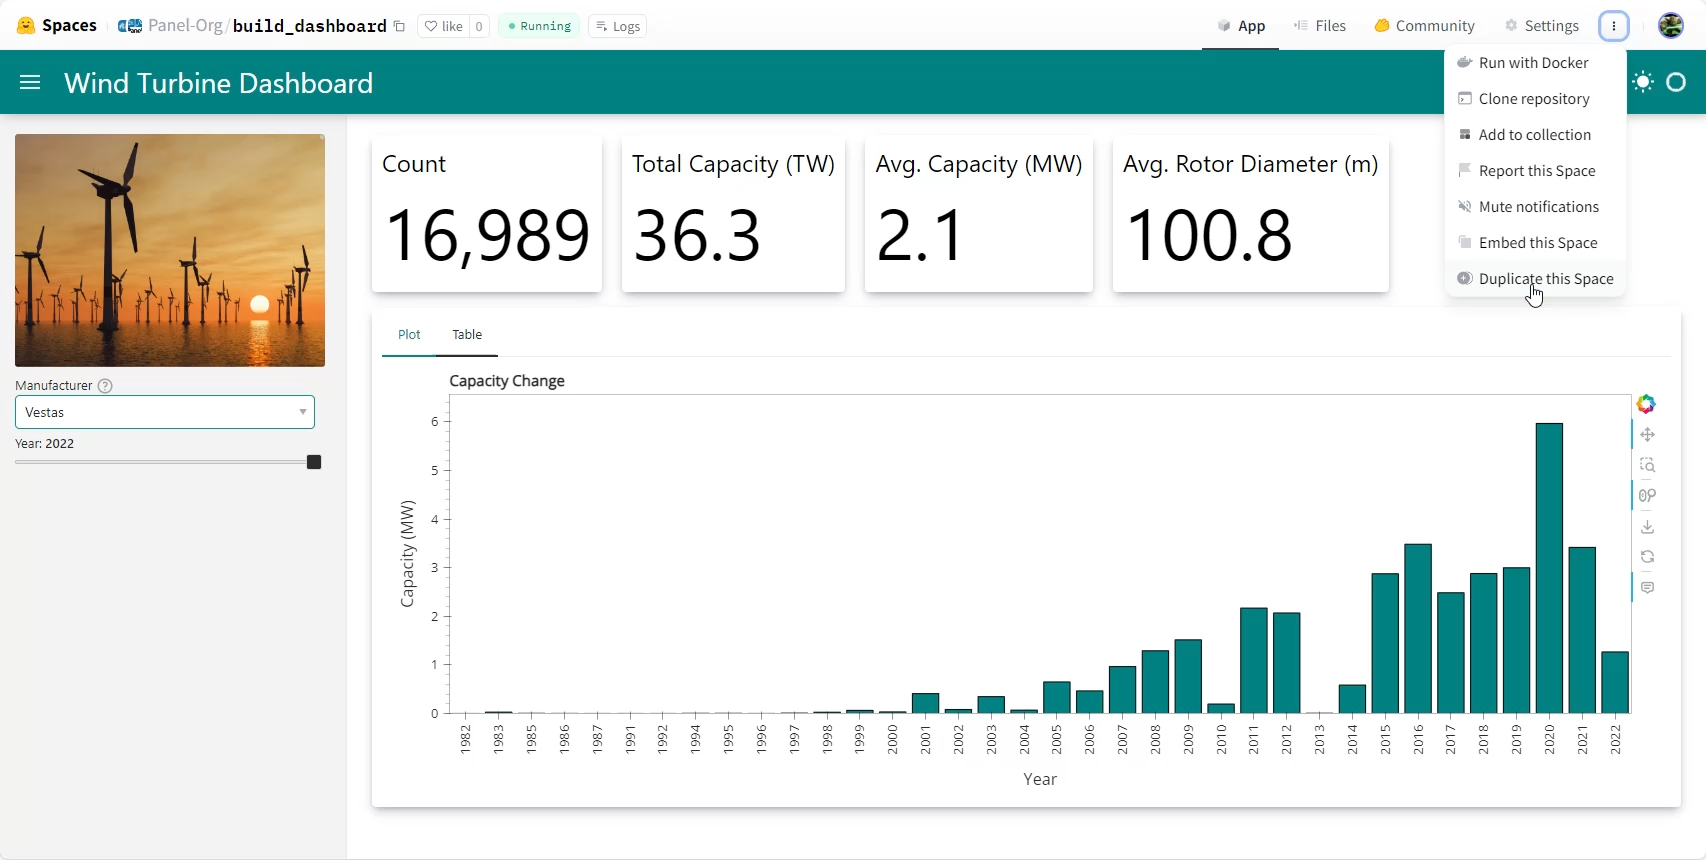Screen dimensions: 1706x860
Task: Reset the plot view
Action: [1647, 557]
